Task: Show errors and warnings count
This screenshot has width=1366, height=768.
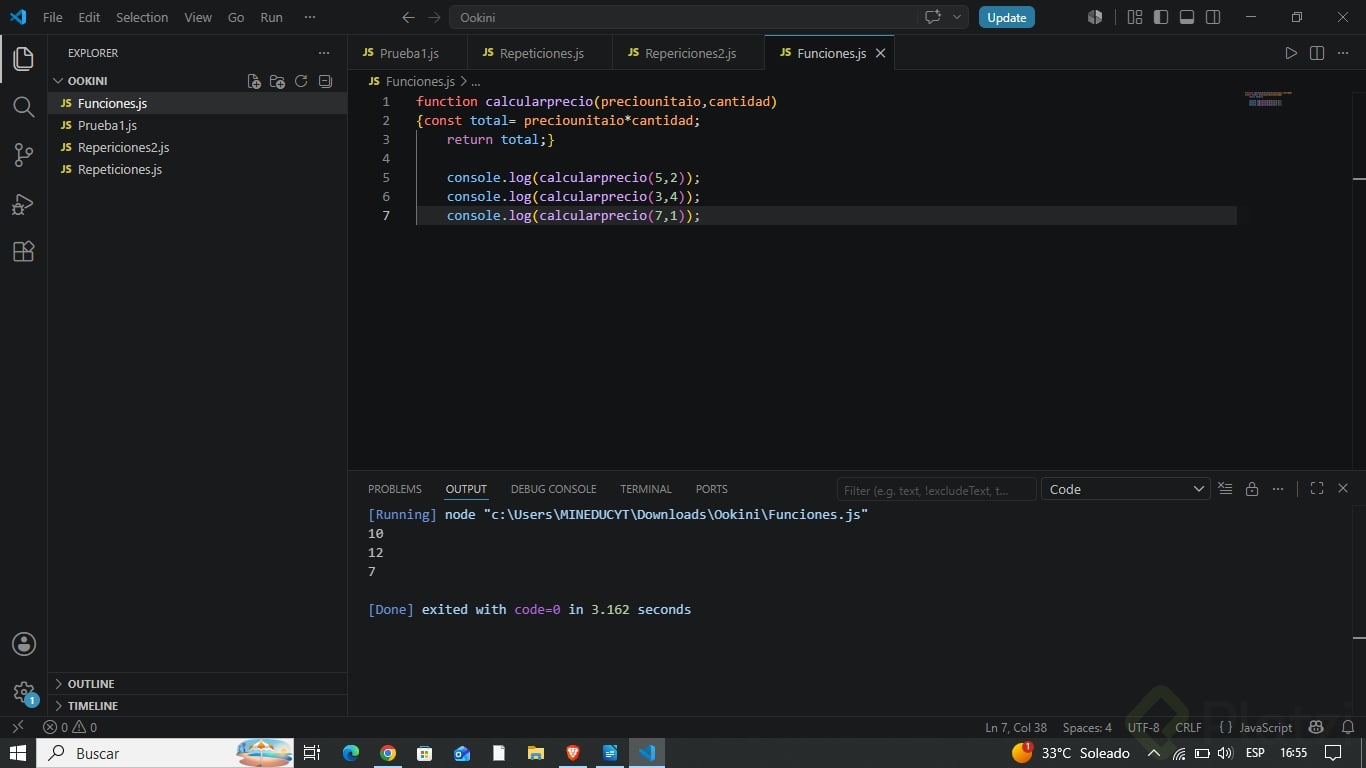Action: tap(70, 727)
